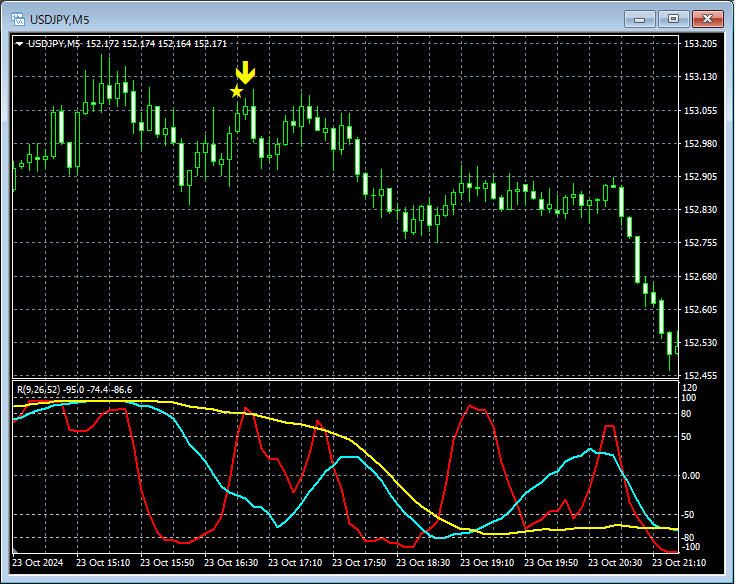Click the chart title bar text USDJPY,M5
Viewport: 736px width, 584px height.
59,20
